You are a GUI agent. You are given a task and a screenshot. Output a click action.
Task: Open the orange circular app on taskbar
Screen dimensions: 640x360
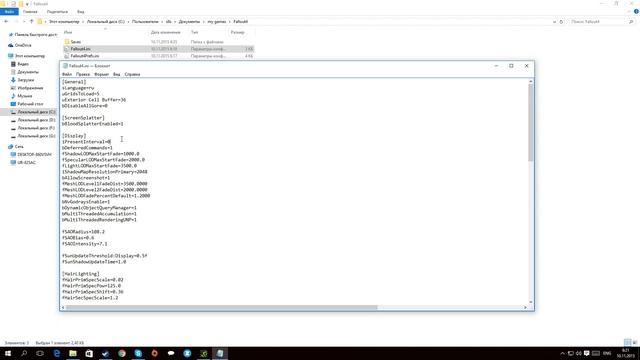coord(154,353)
